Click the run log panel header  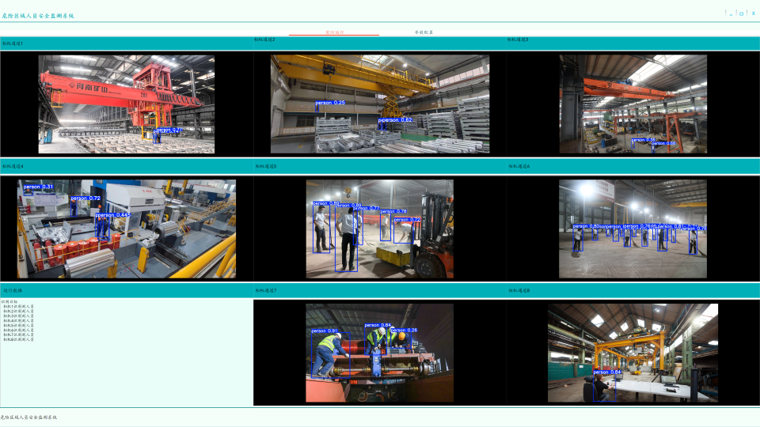tap(126, 291)
